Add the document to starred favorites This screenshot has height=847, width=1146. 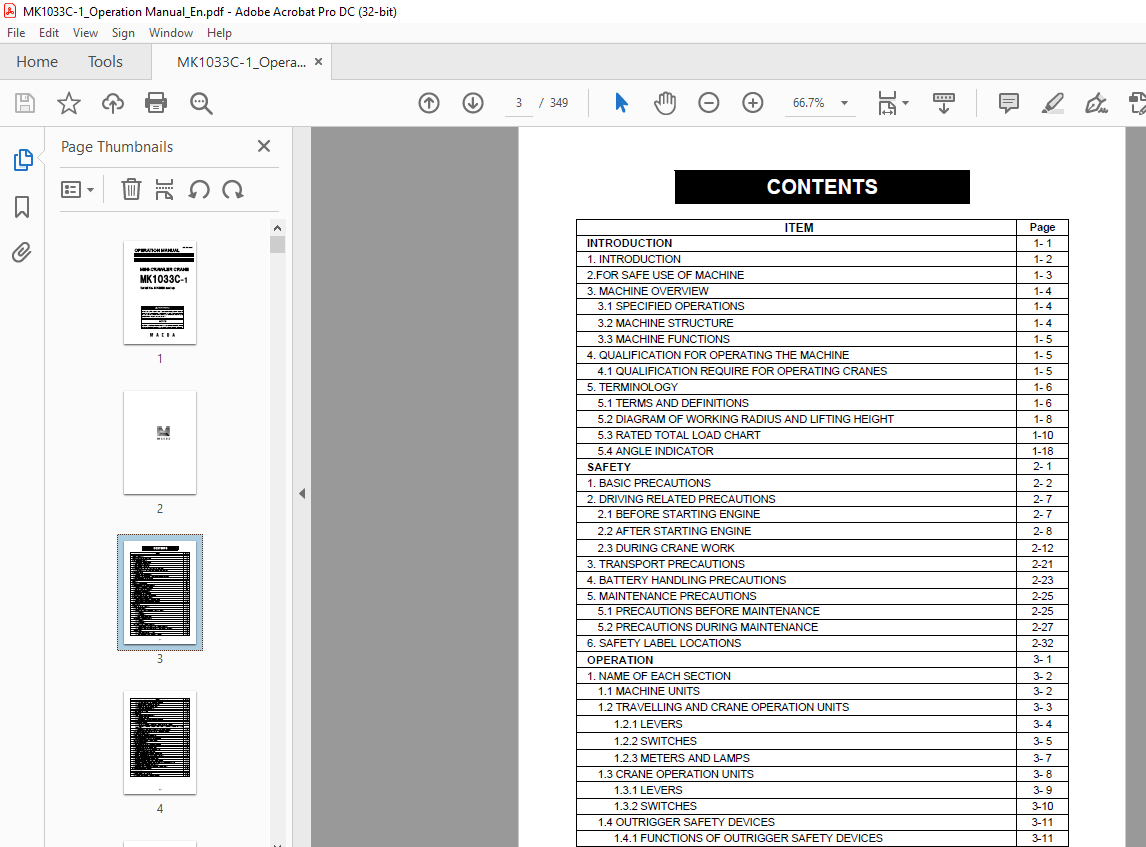point(69,103)
